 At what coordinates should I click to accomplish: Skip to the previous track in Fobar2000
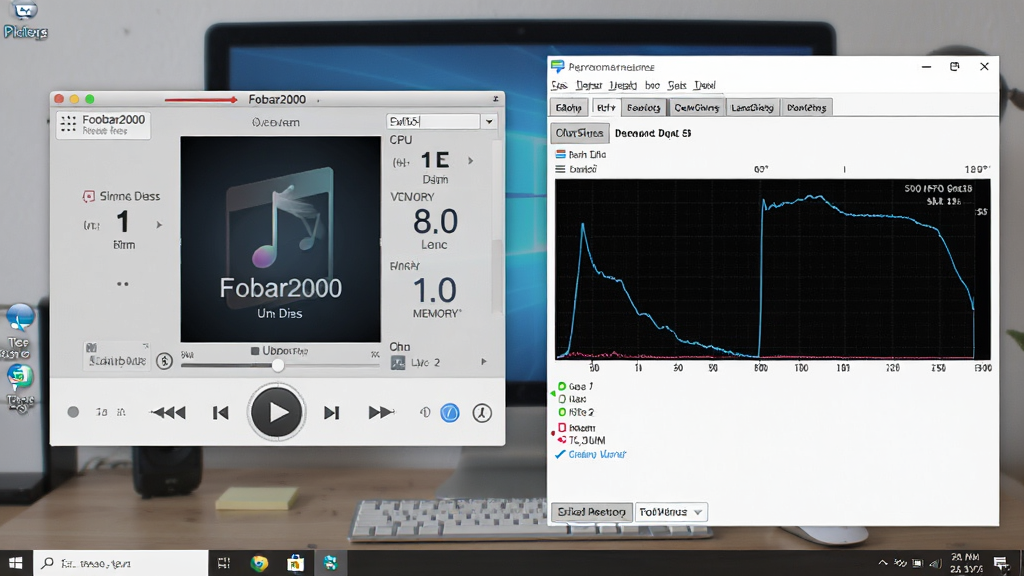coord(221,413)
